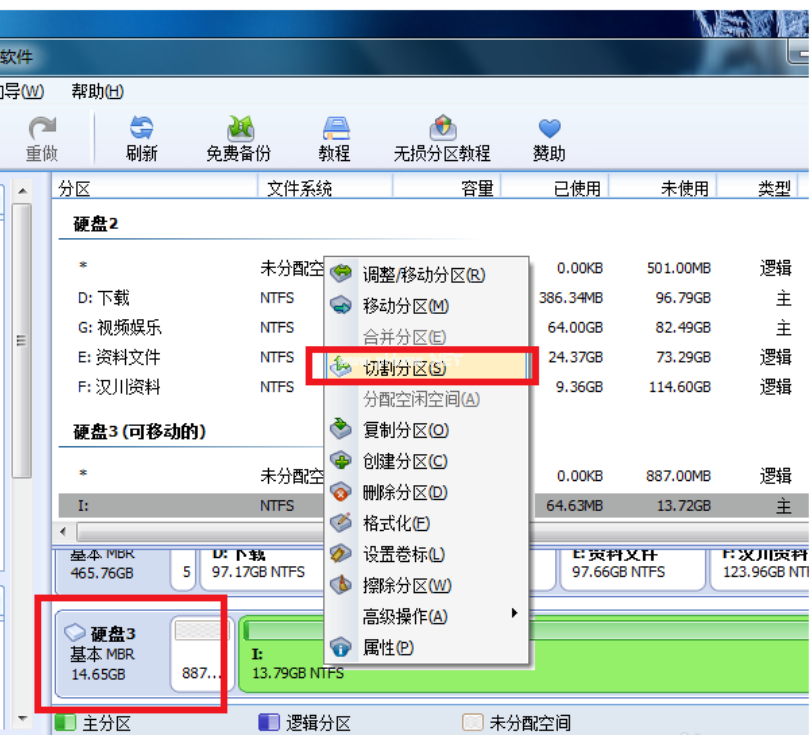
Task: Select Split Partition (切割分区) in context menu
Action: click(x=404, y=368)
